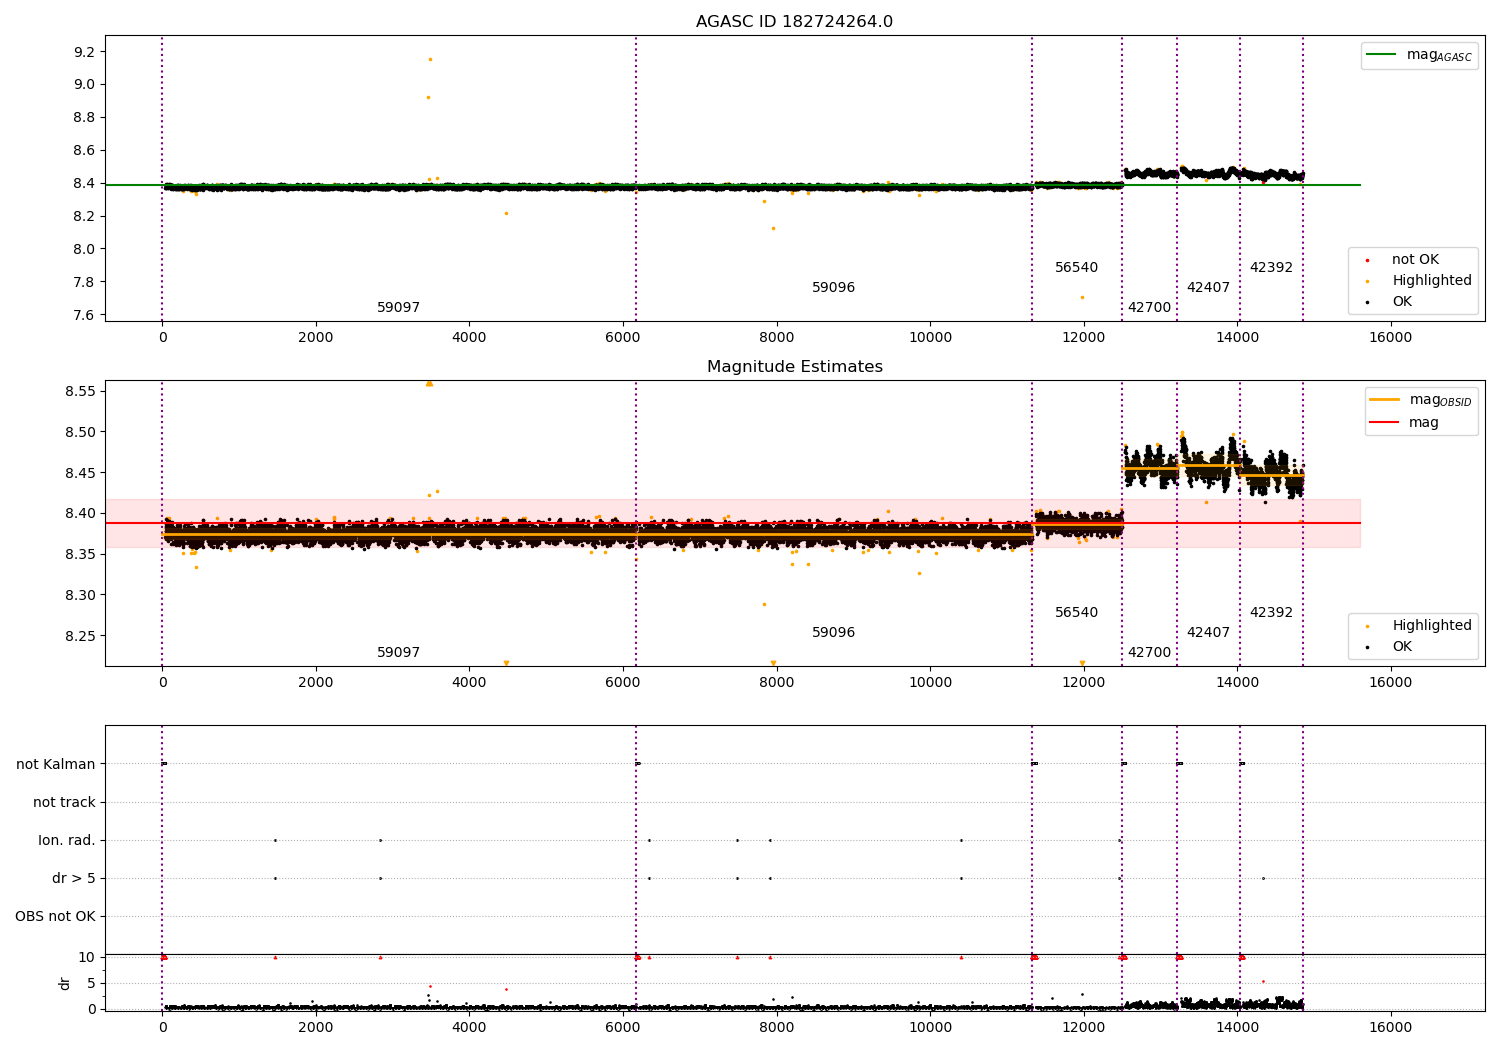
Task: Click obsid label 42407 in top plot
Action: tap(1208, 288)
